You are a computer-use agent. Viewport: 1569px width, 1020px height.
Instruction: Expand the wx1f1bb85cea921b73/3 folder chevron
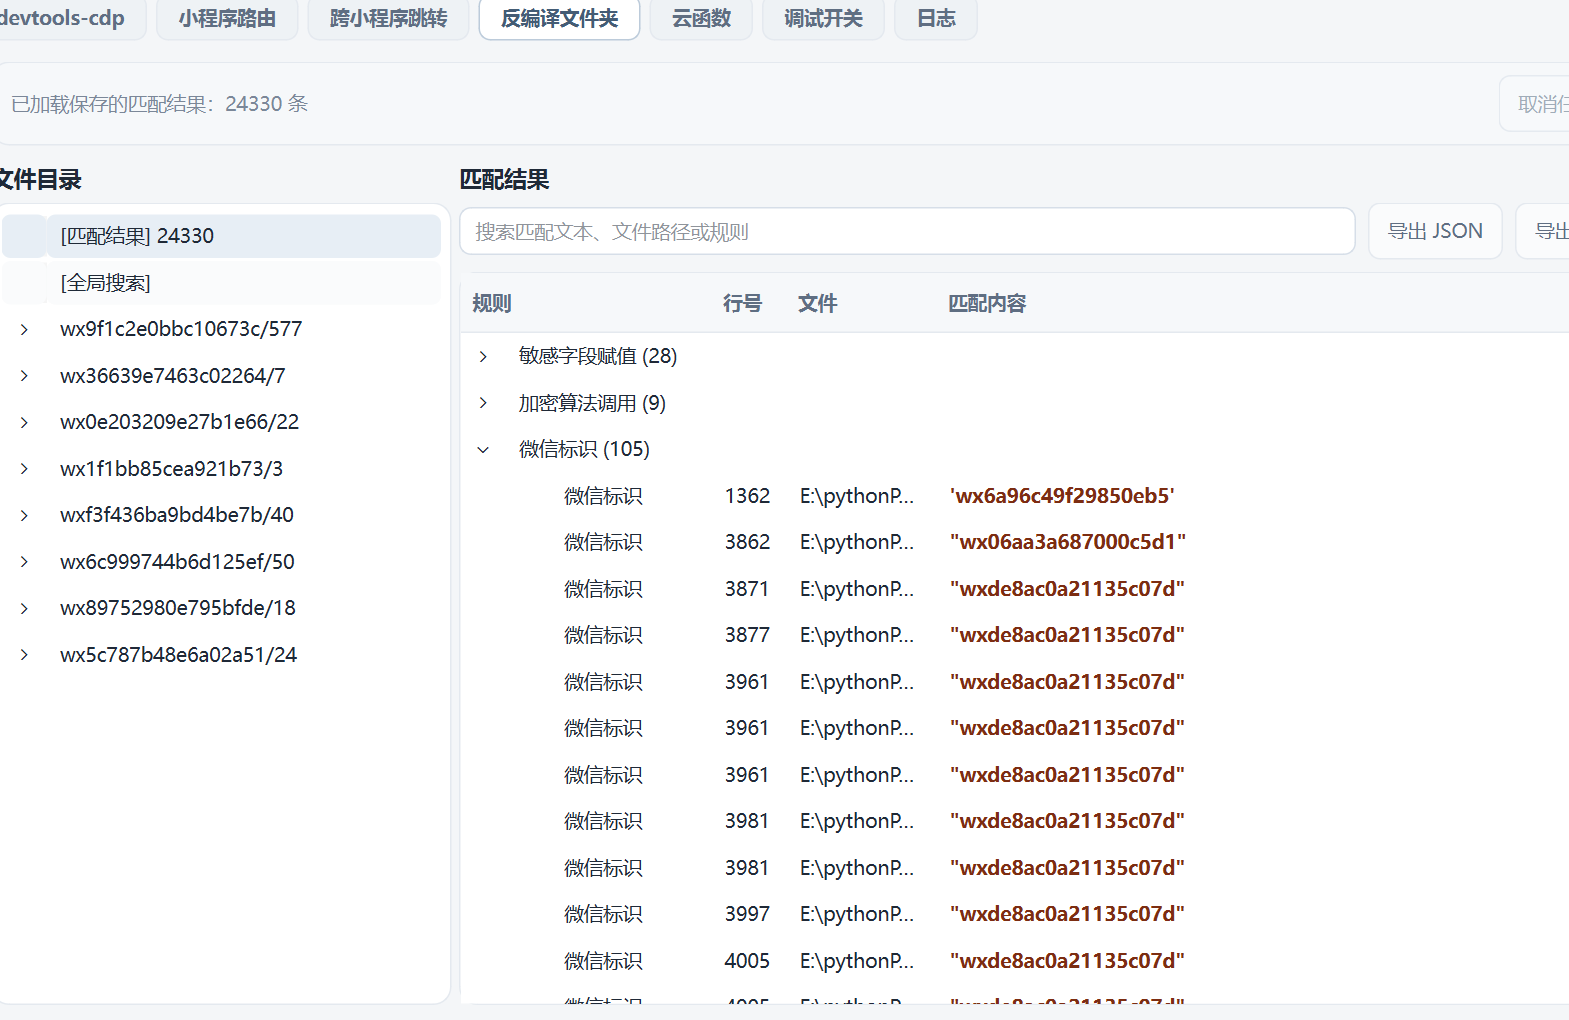(24, 469)
